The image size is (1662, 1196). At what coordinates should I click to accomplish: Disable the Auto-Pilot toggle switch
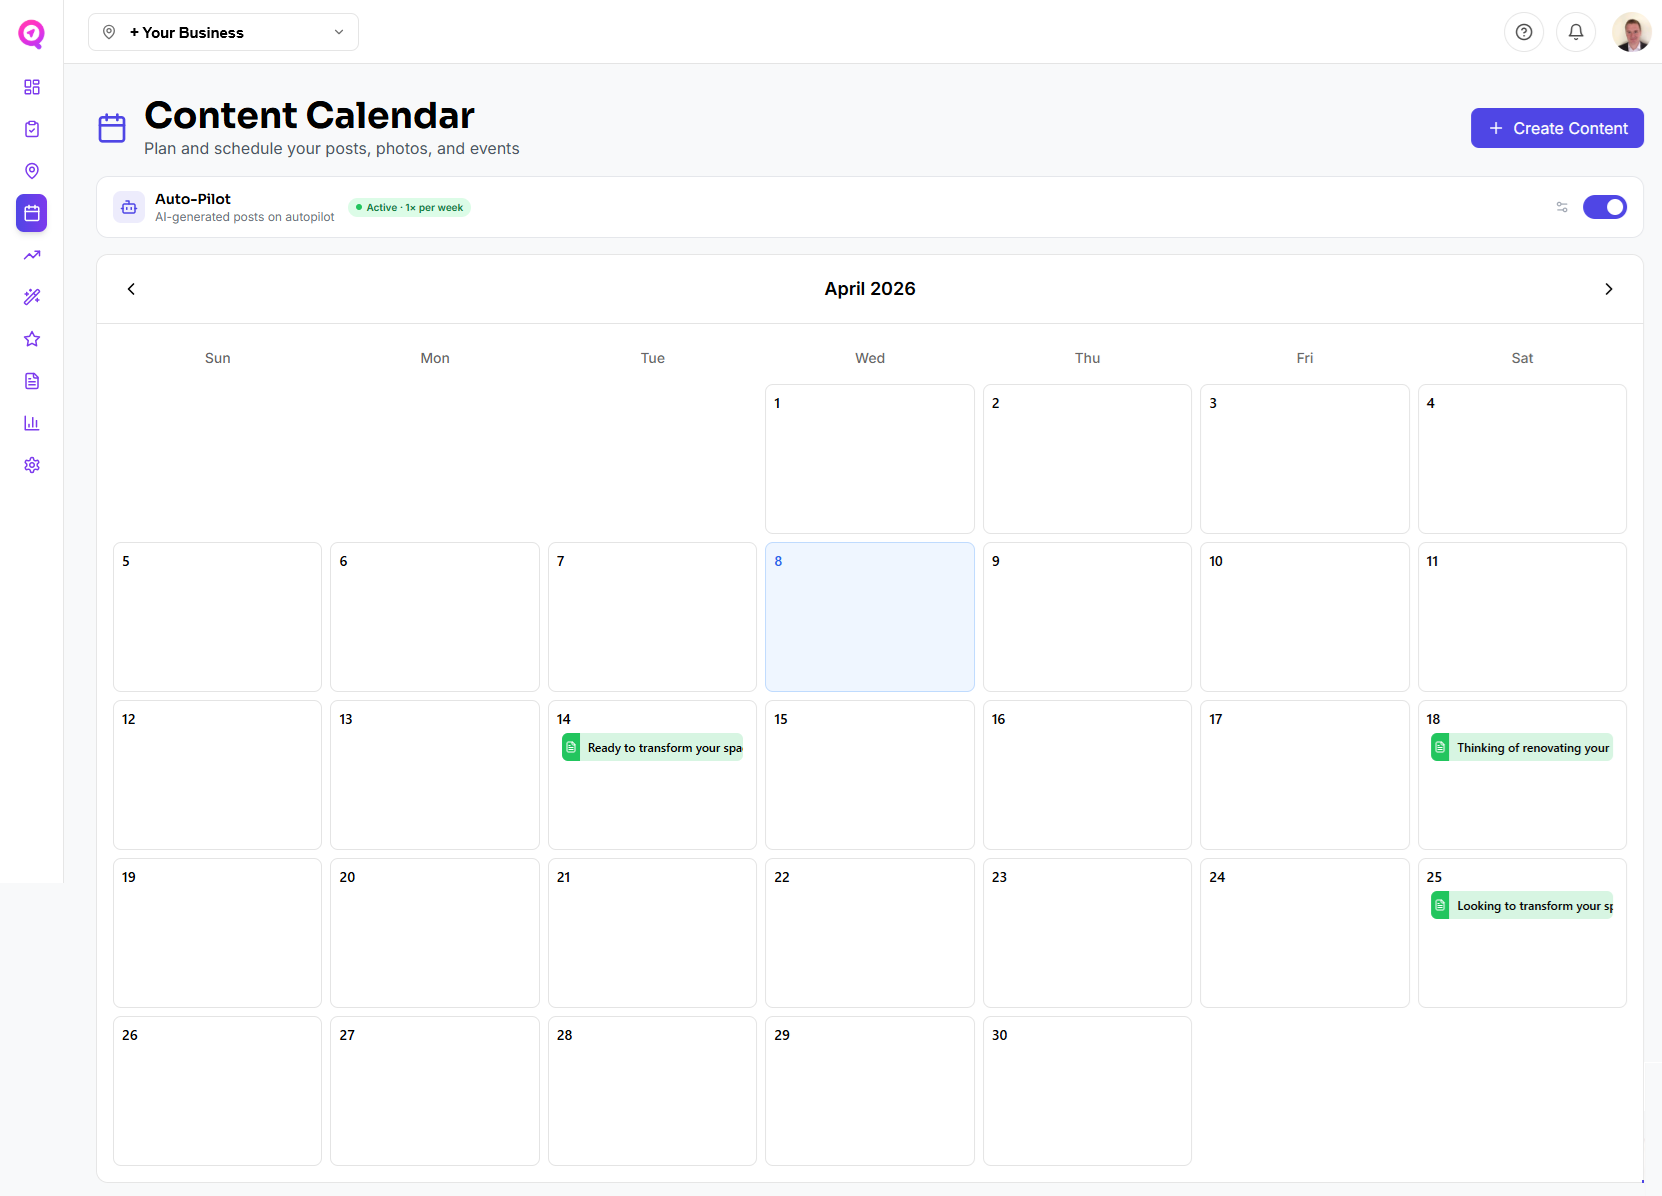[x=1605, y=207]
